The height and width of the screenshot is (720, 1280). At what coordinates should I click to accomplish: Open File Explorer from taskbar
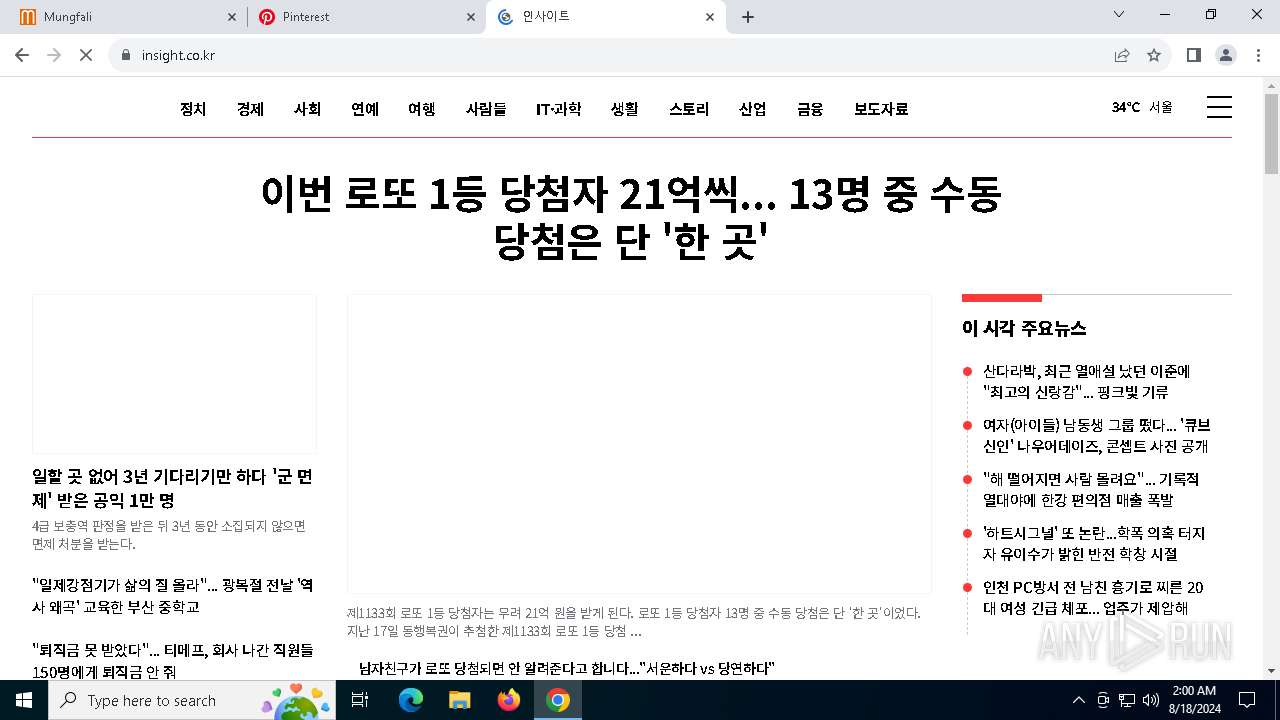460,700
